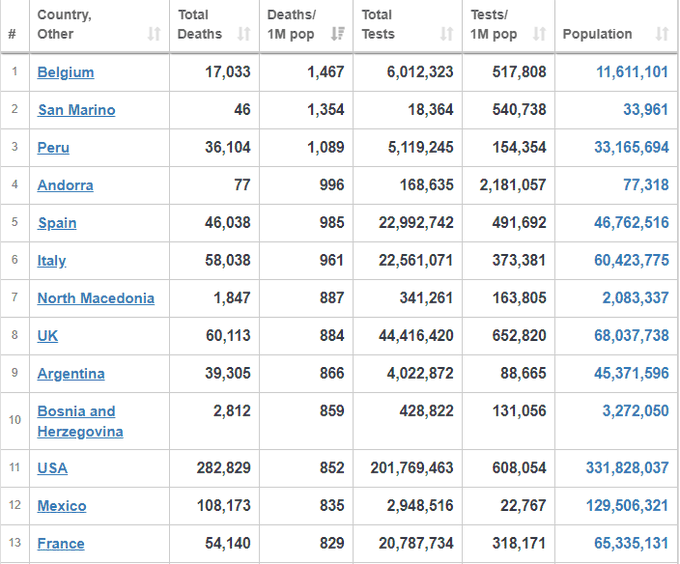Select France total tests 20,787,734
This screenshot has height=564, width=680.
coord(416,544)
